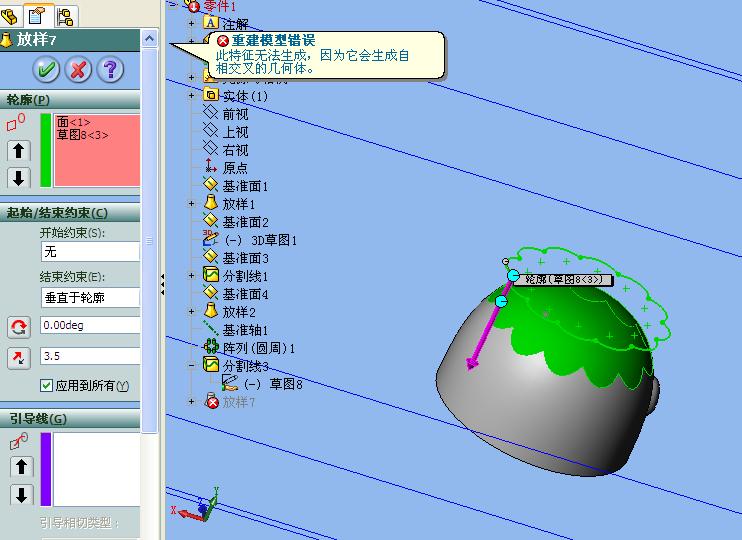Move profile up in 轮廓 list

19,151
